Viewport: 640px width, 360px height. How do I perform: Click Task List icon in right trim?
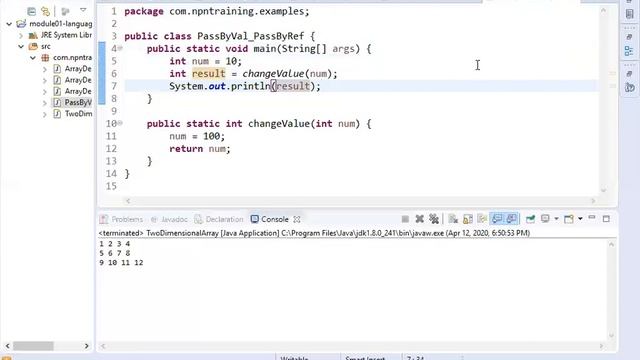(x=629, y=14)
